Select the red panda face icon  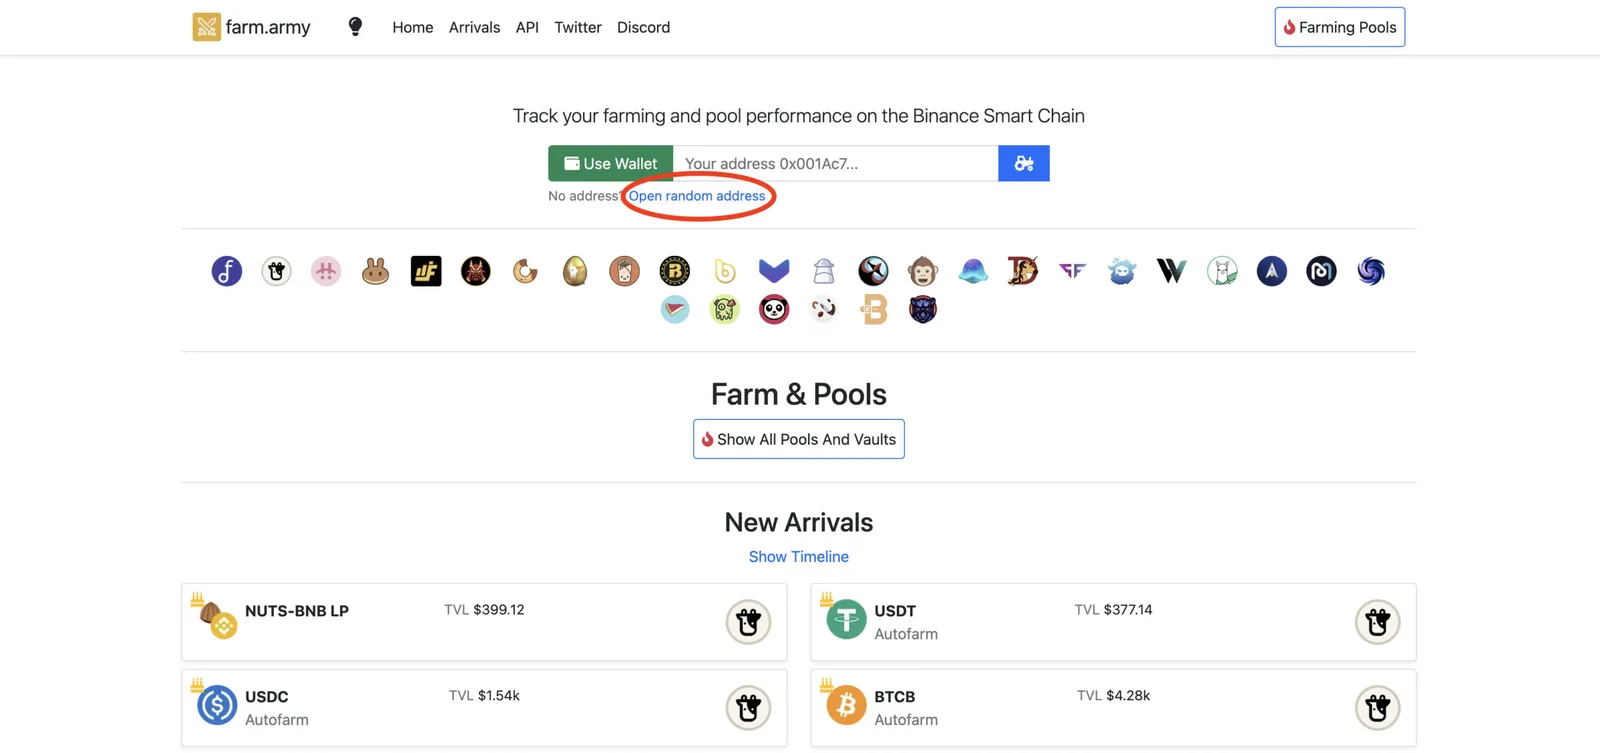click(x=774, y=309)
